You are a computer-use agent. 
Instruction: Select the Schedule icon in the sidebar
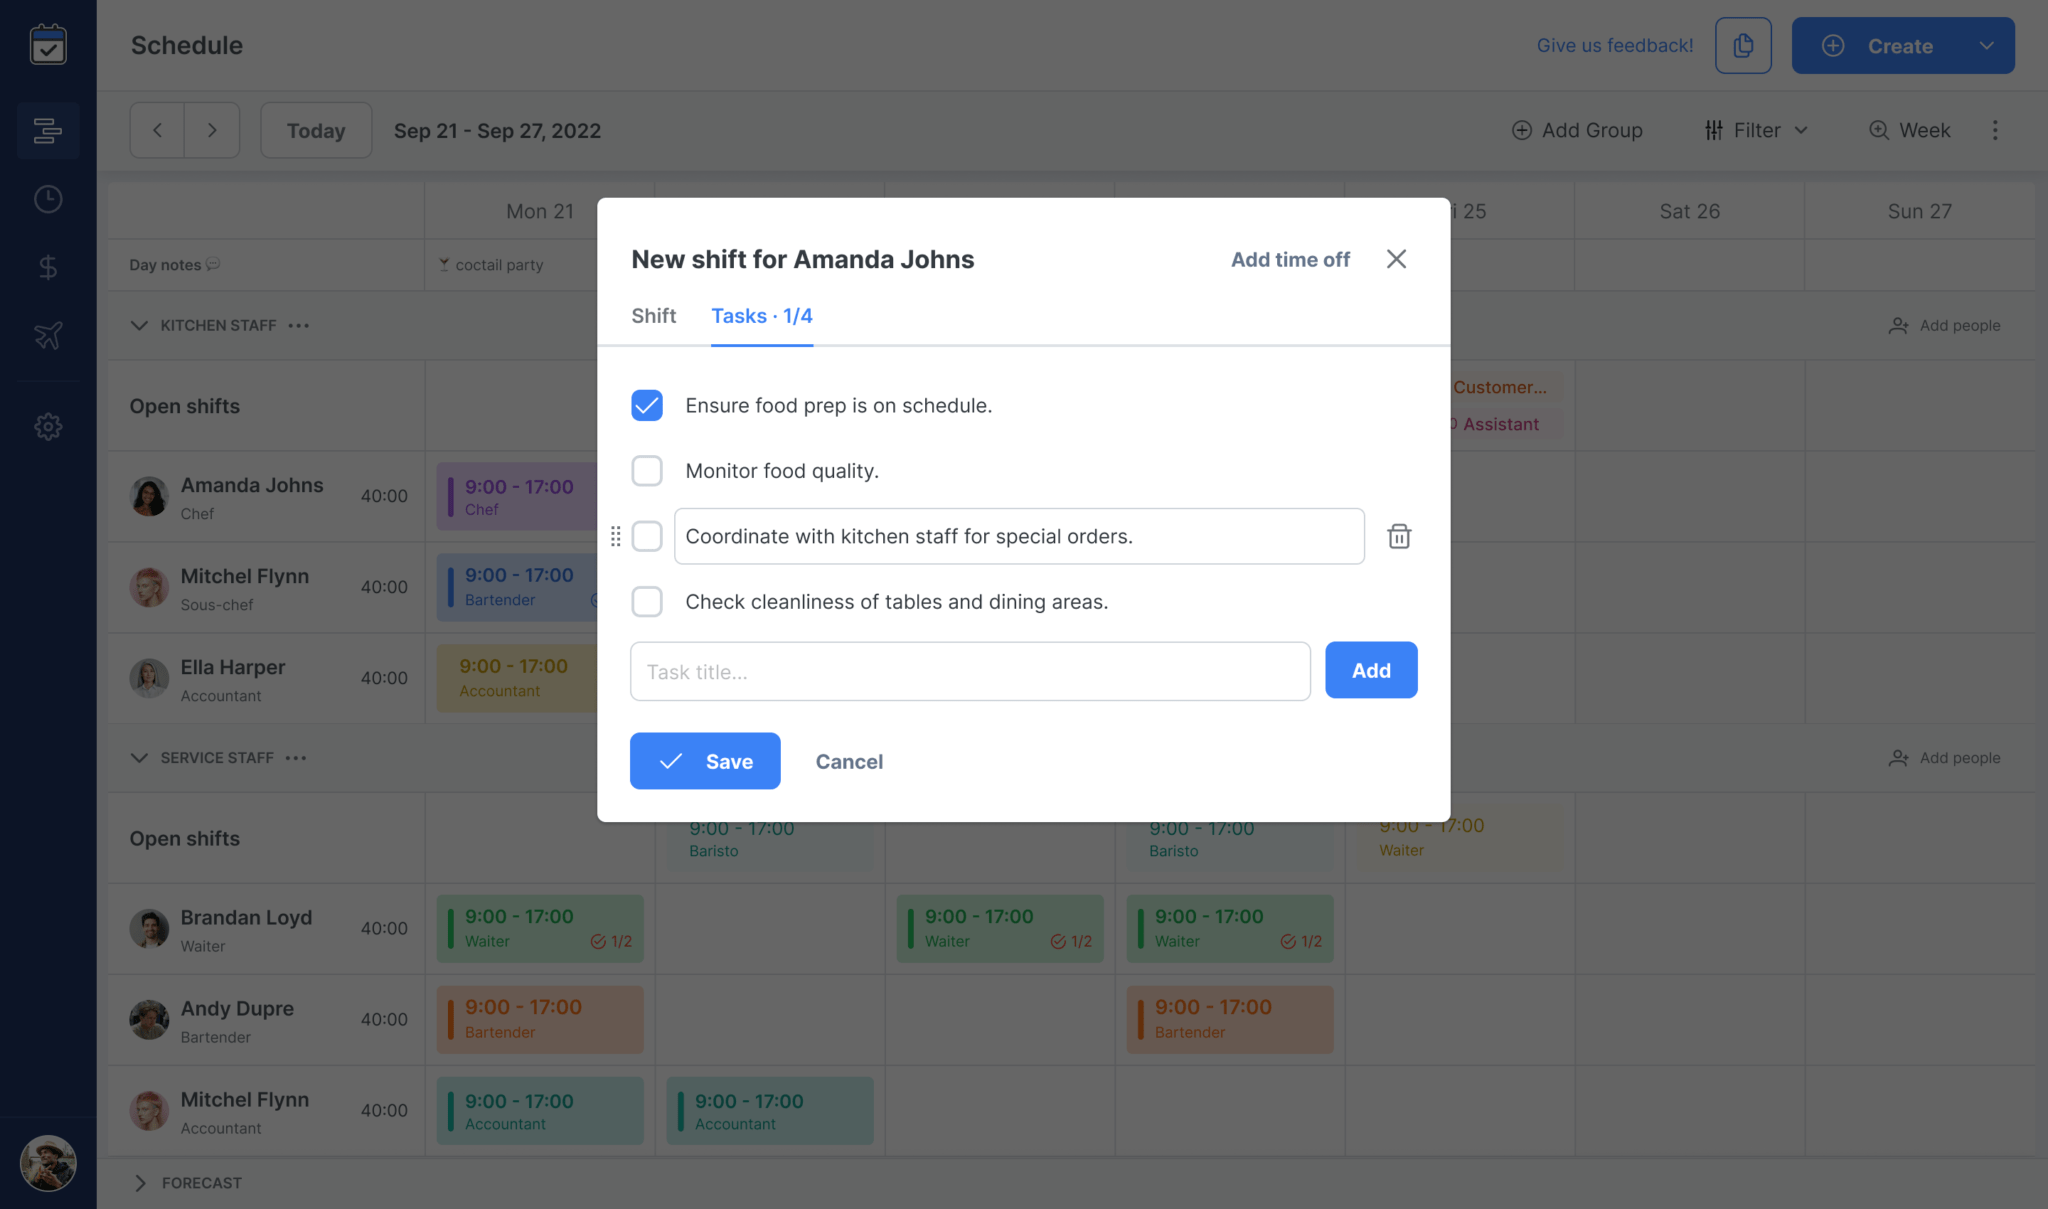(x=47, y=130)
